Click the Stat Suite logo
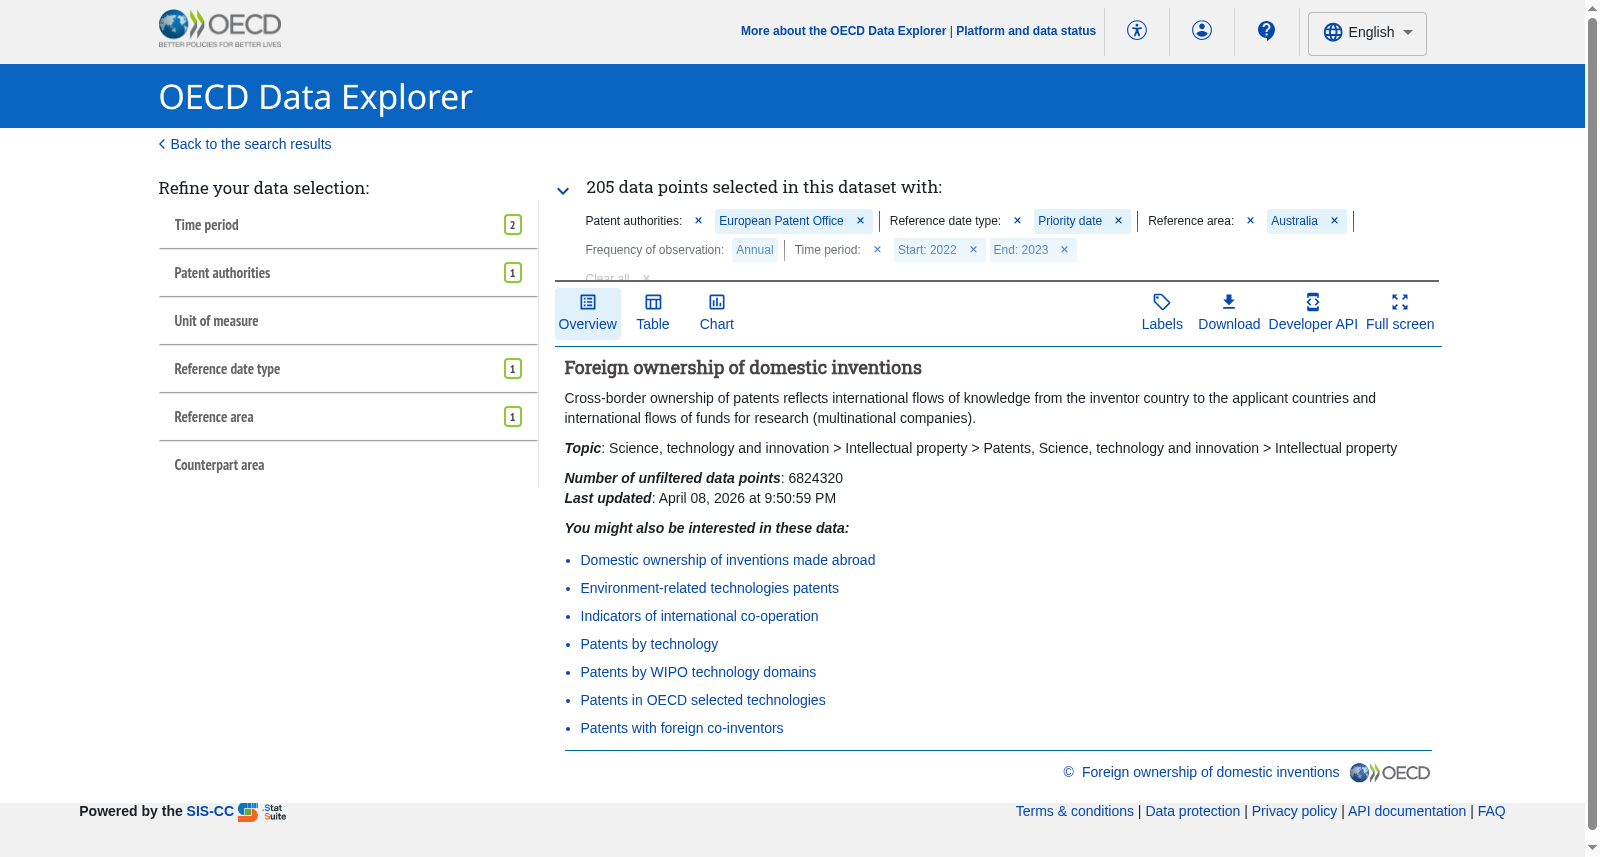The width and height of the screenshot is (1600, 857). (x=262, y=812)
